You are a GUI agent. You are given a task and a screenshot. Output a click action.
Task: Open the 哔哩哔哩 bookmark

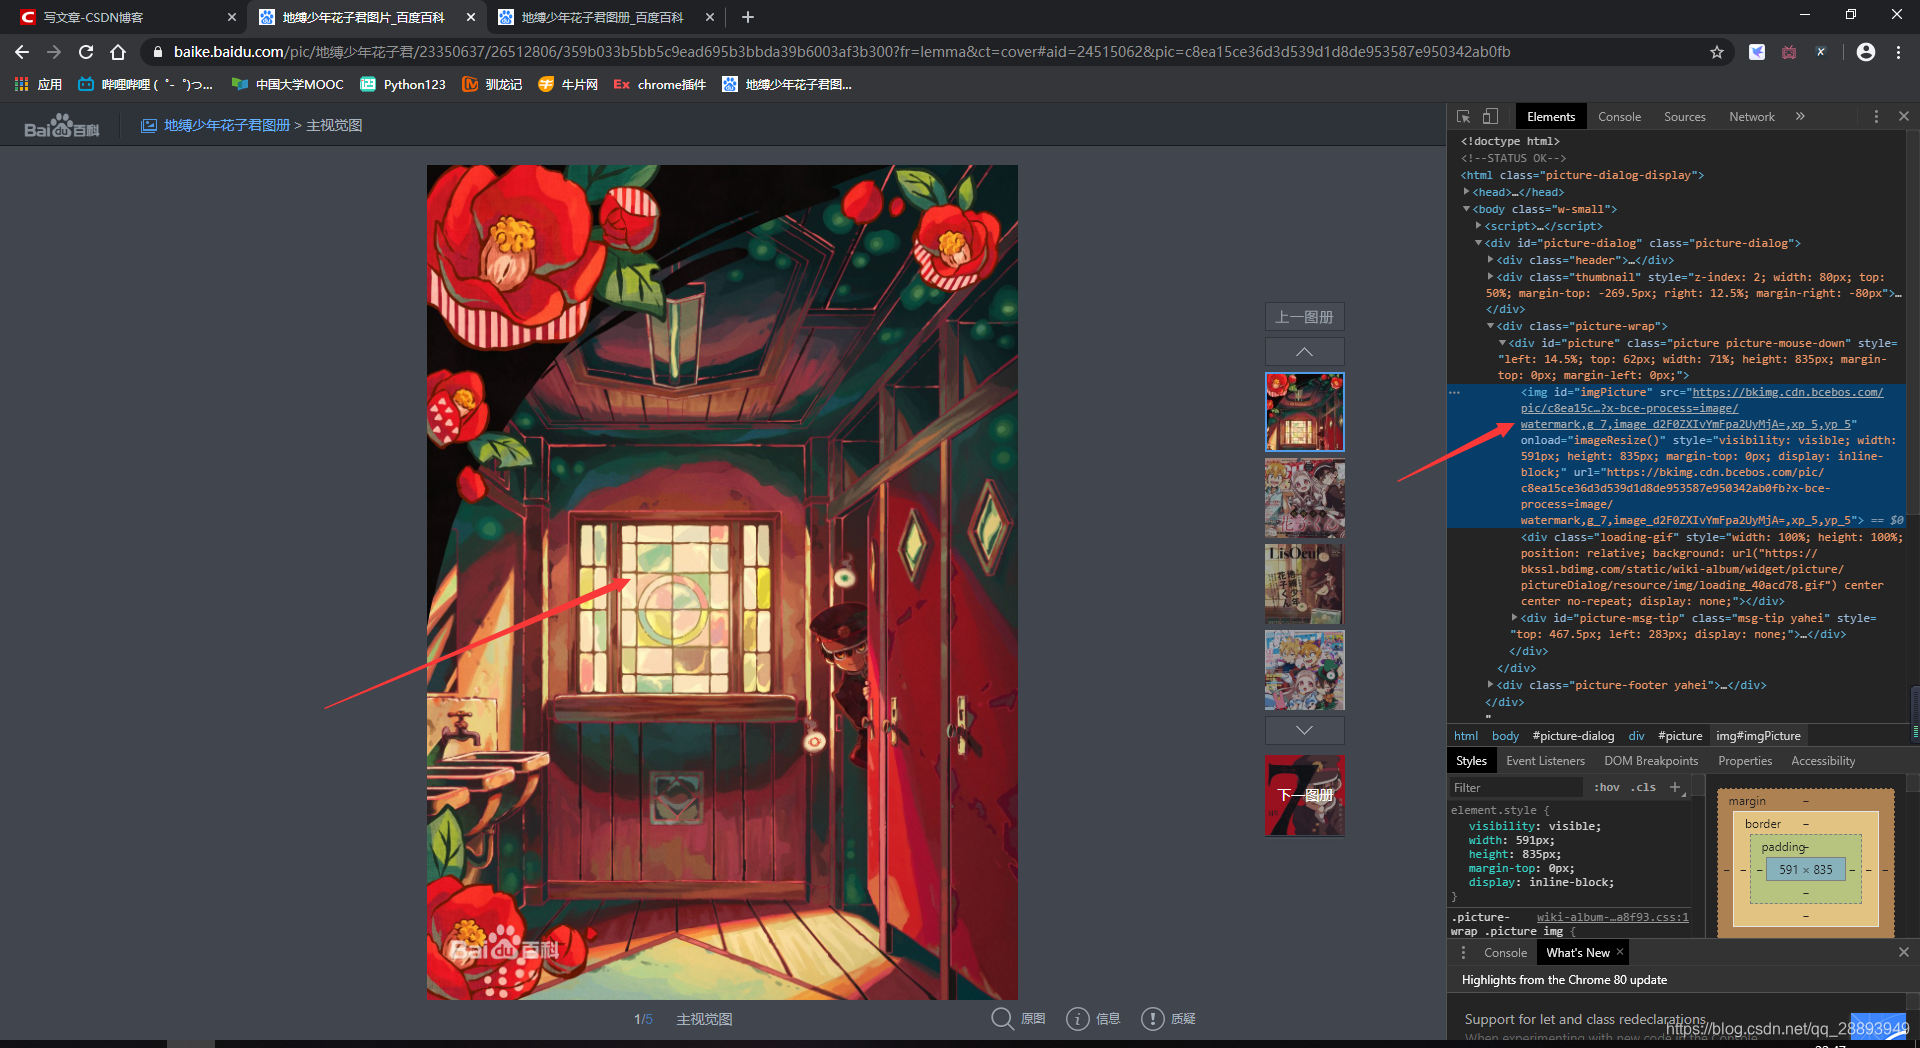point(145,84)
